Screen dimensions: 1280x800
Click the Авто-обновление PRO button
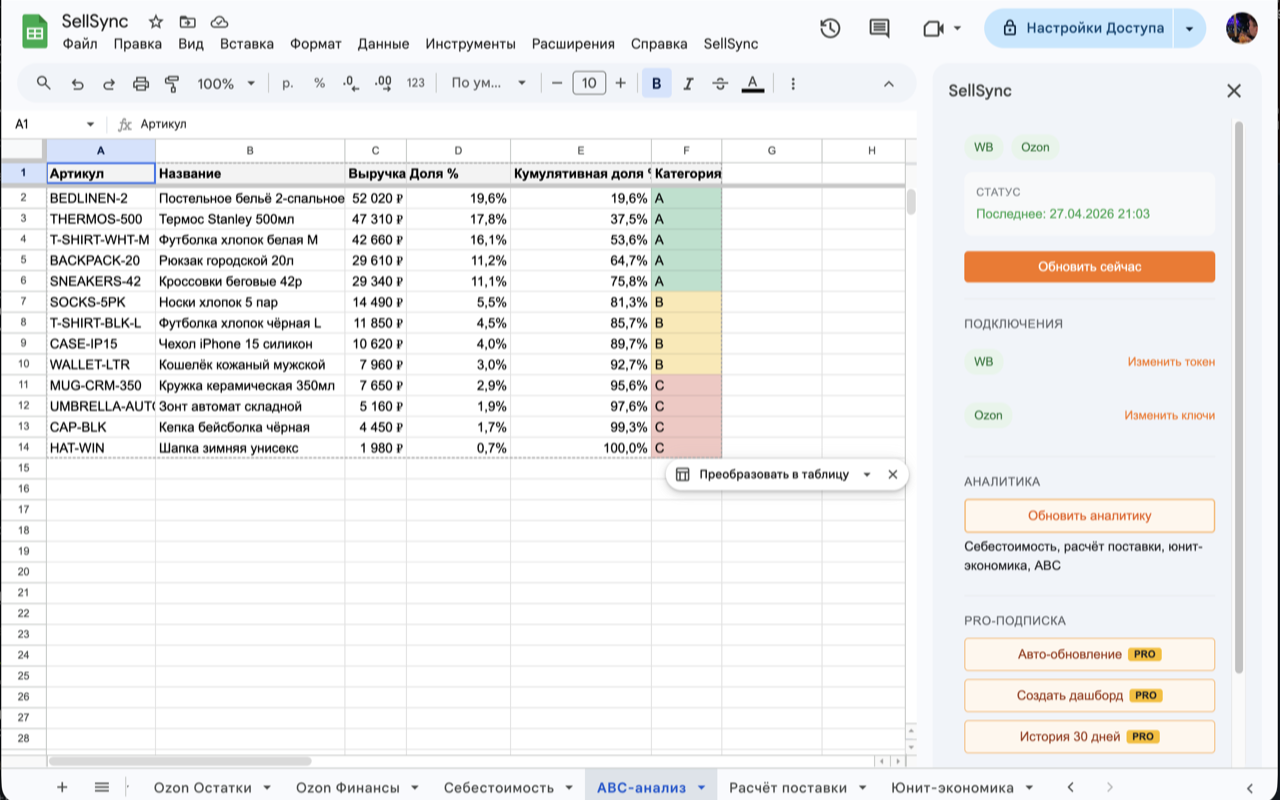point(1089,654)
